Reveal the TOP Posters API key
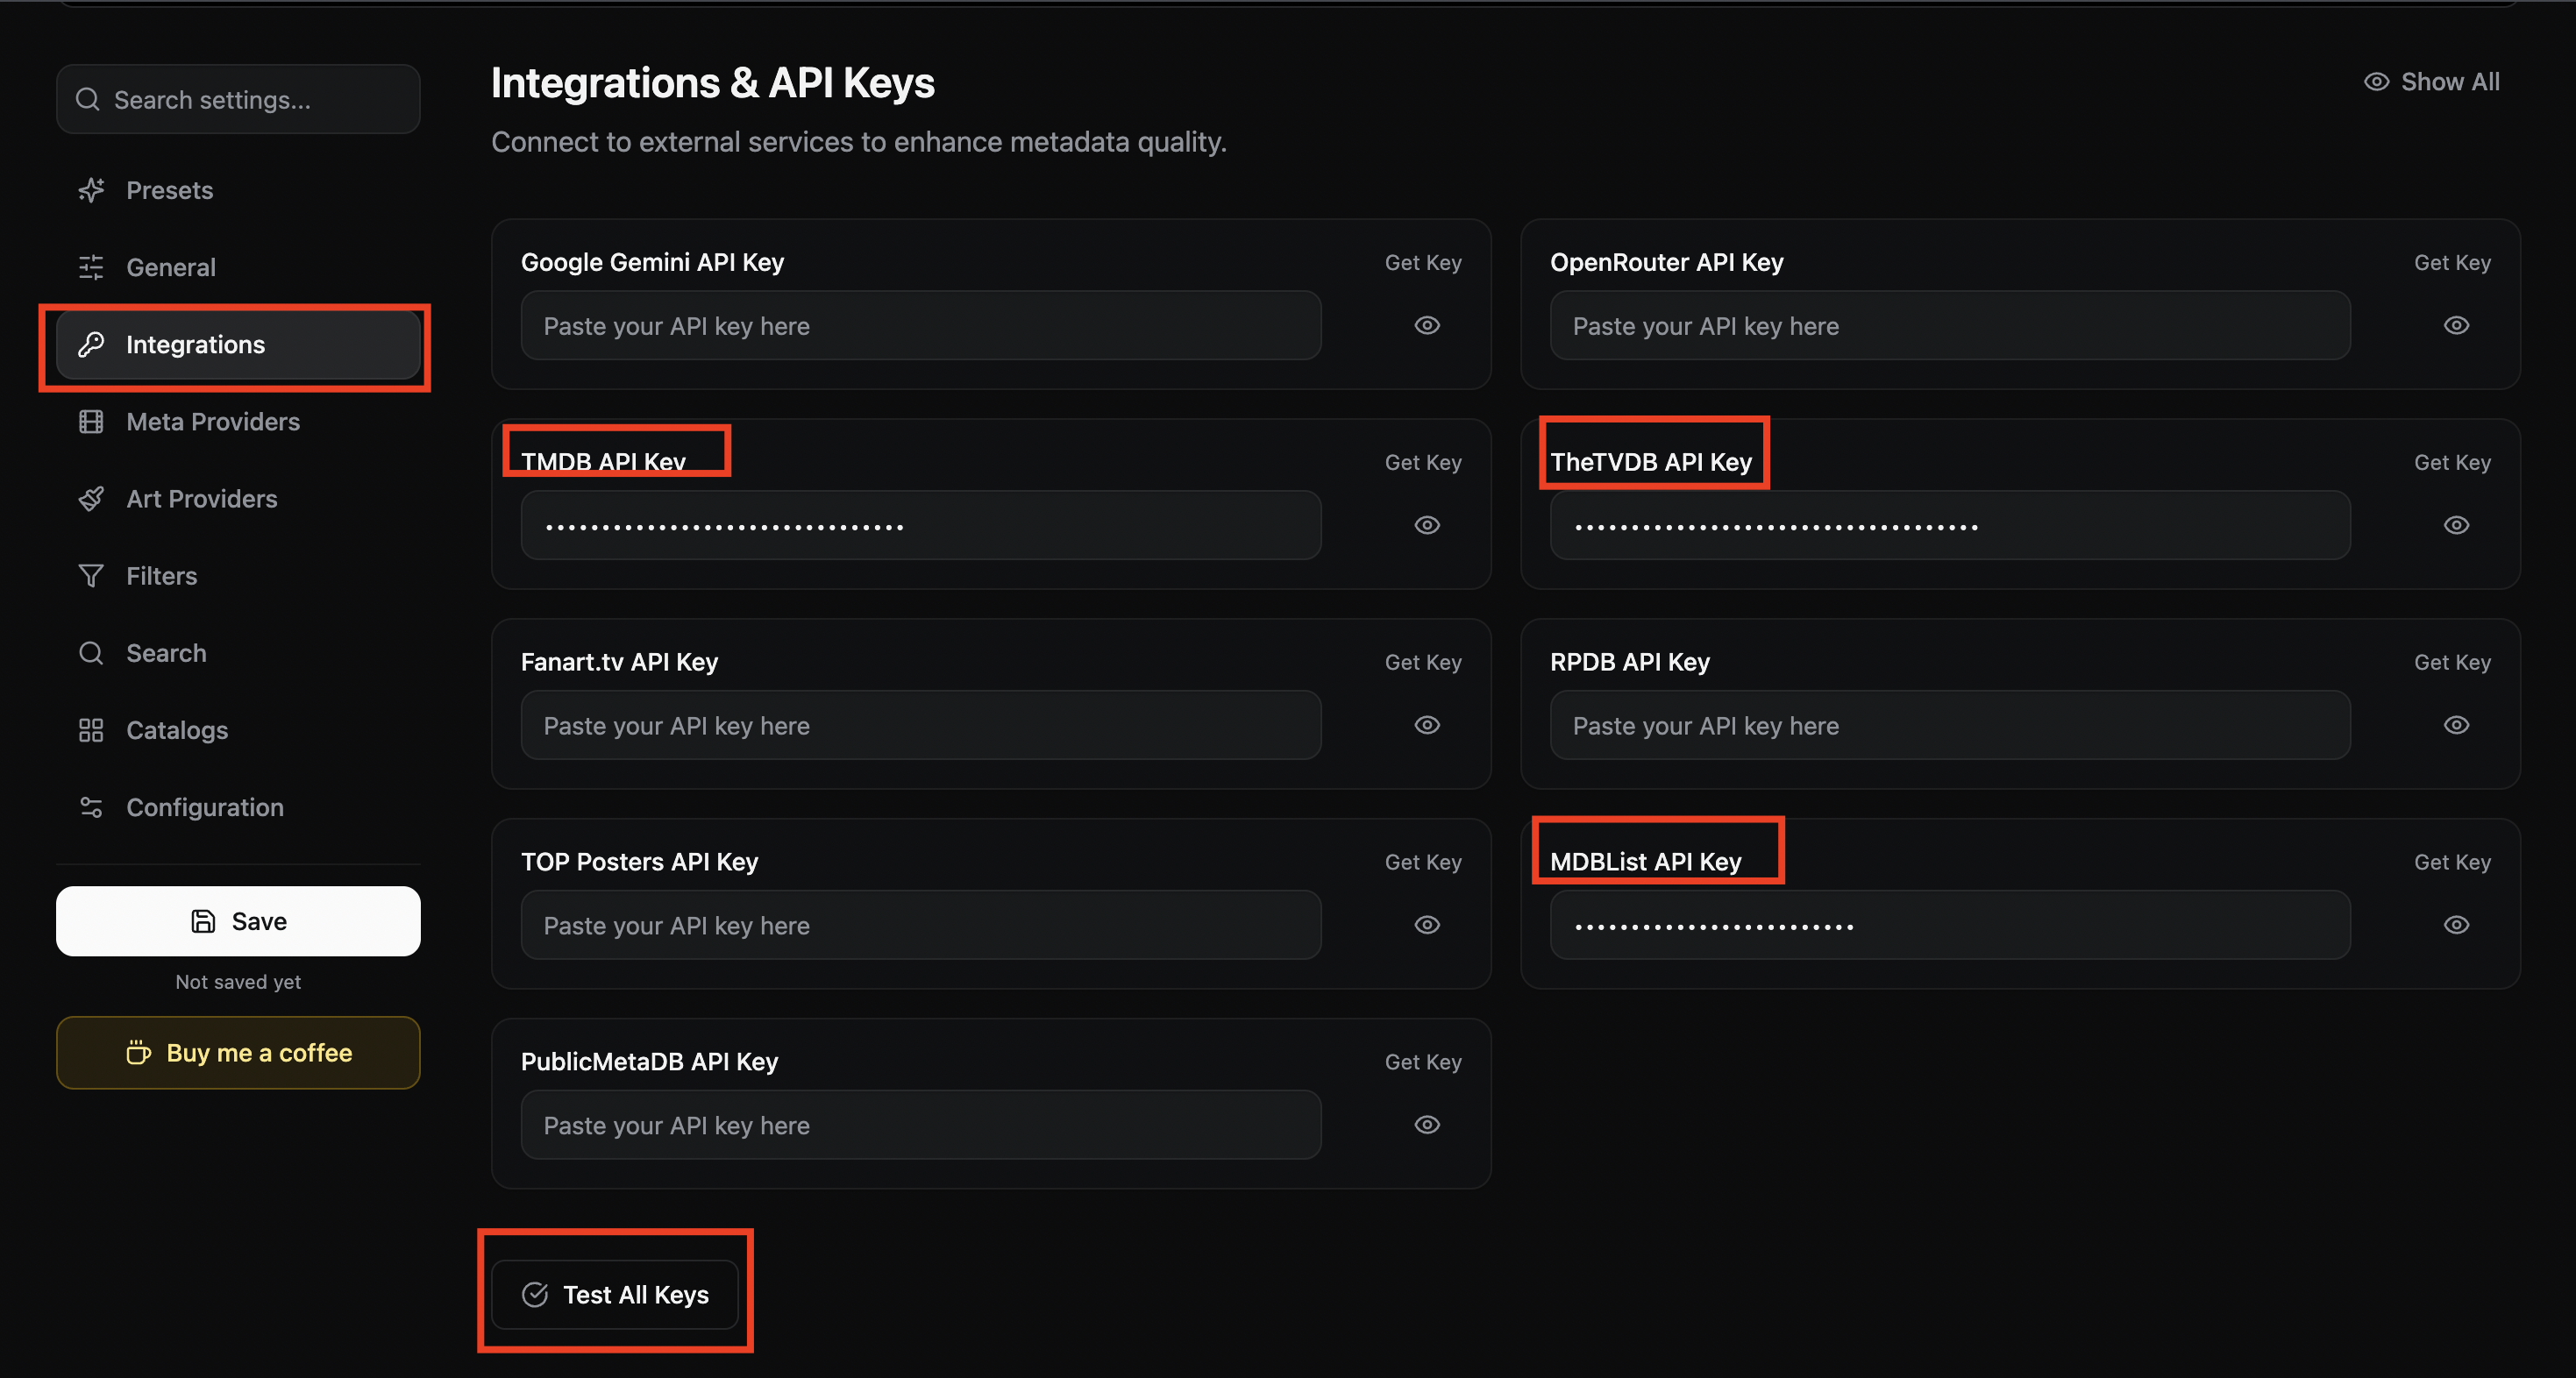This screenshot has width=2576, height=1378. tap(1427, 925)
